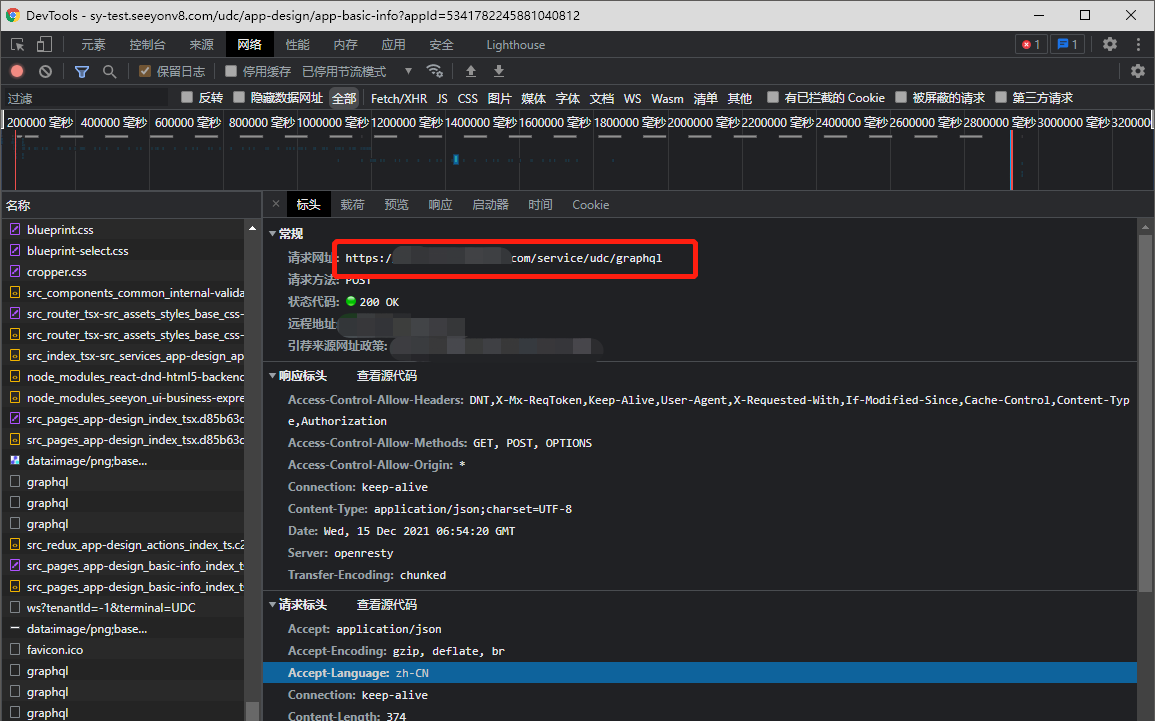Open the 载荷 request tab
1155x721 pixels.
pyautogui.click(x=352, y=204)
